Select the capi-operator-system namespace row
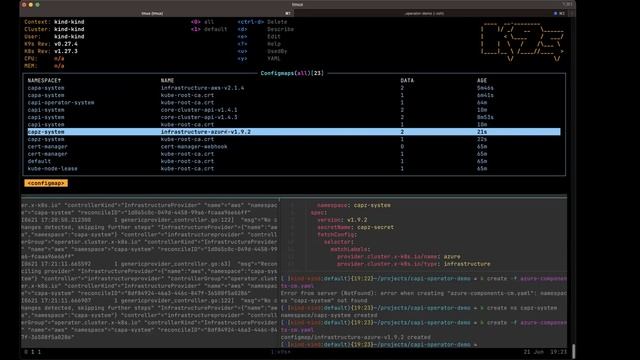The width and height of the screenshot is (640, 360). coord(294,102)
